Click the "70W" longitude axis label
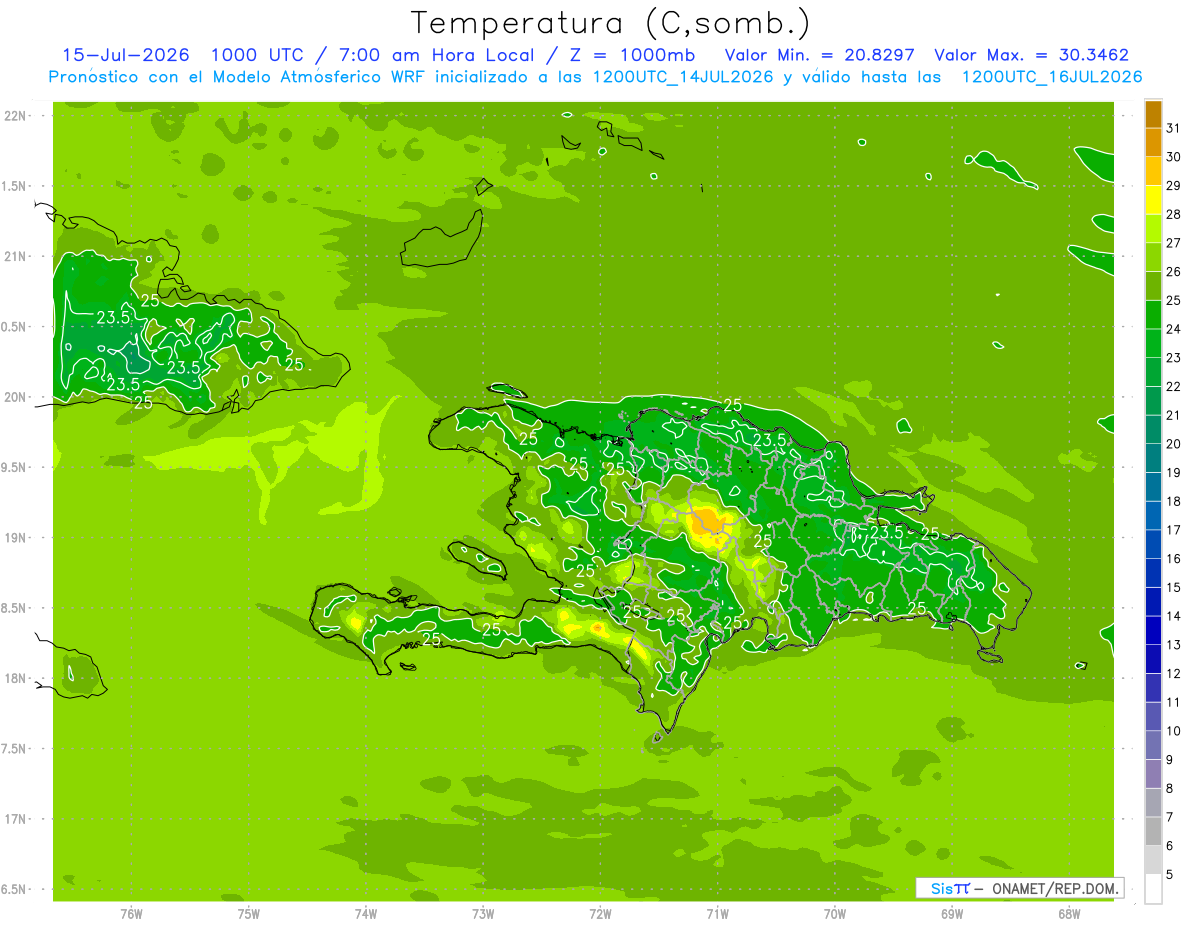 (x=835, y=914)
